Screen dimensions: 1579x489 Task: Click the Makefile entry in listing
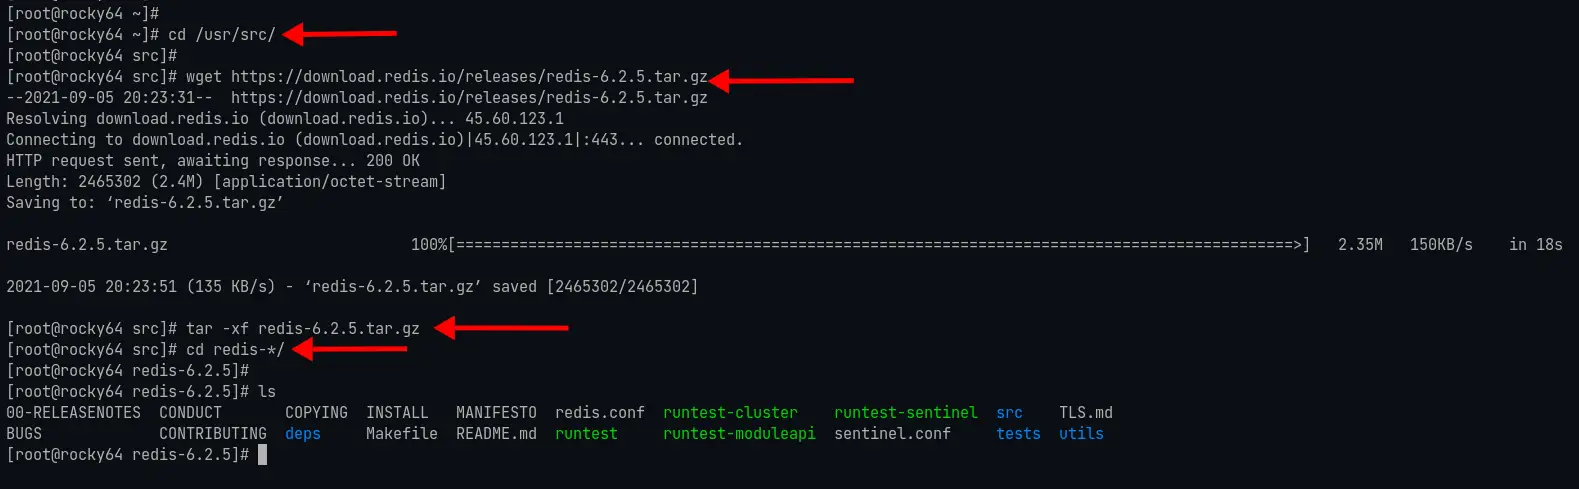(402, 434)
